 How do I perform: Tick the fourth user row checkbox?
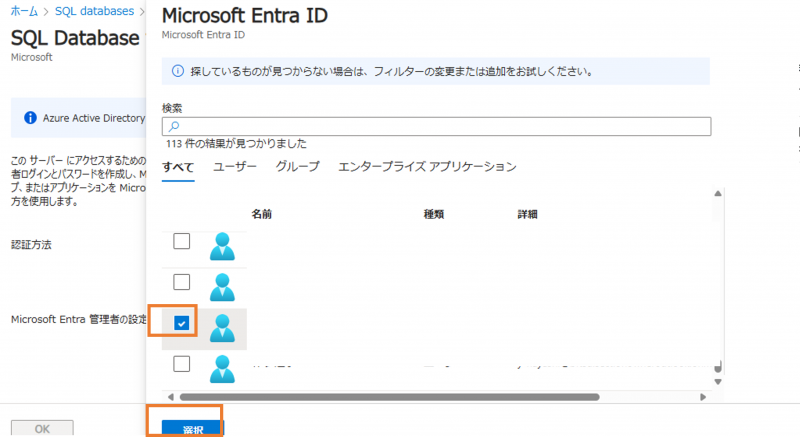[182, 364]
